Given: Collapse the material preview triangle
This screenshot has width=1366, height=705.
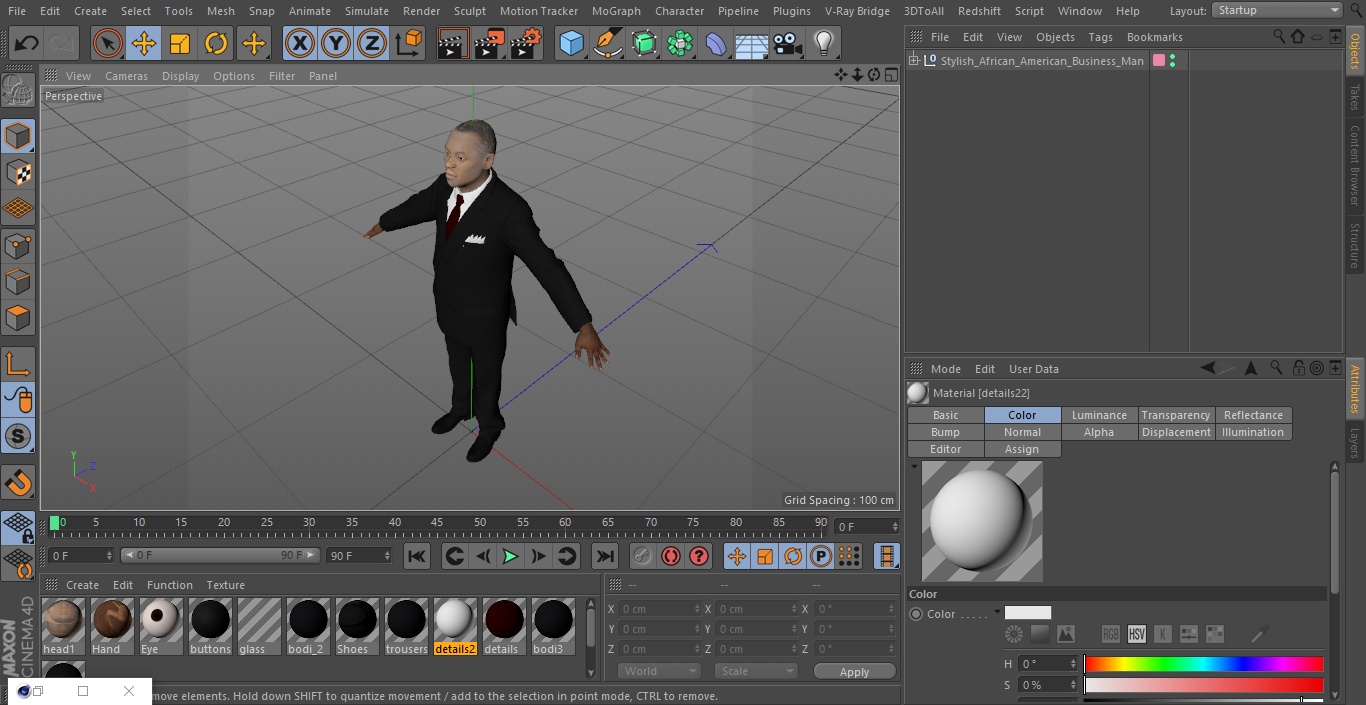Looking at the screenshot, I should (914, 467).
